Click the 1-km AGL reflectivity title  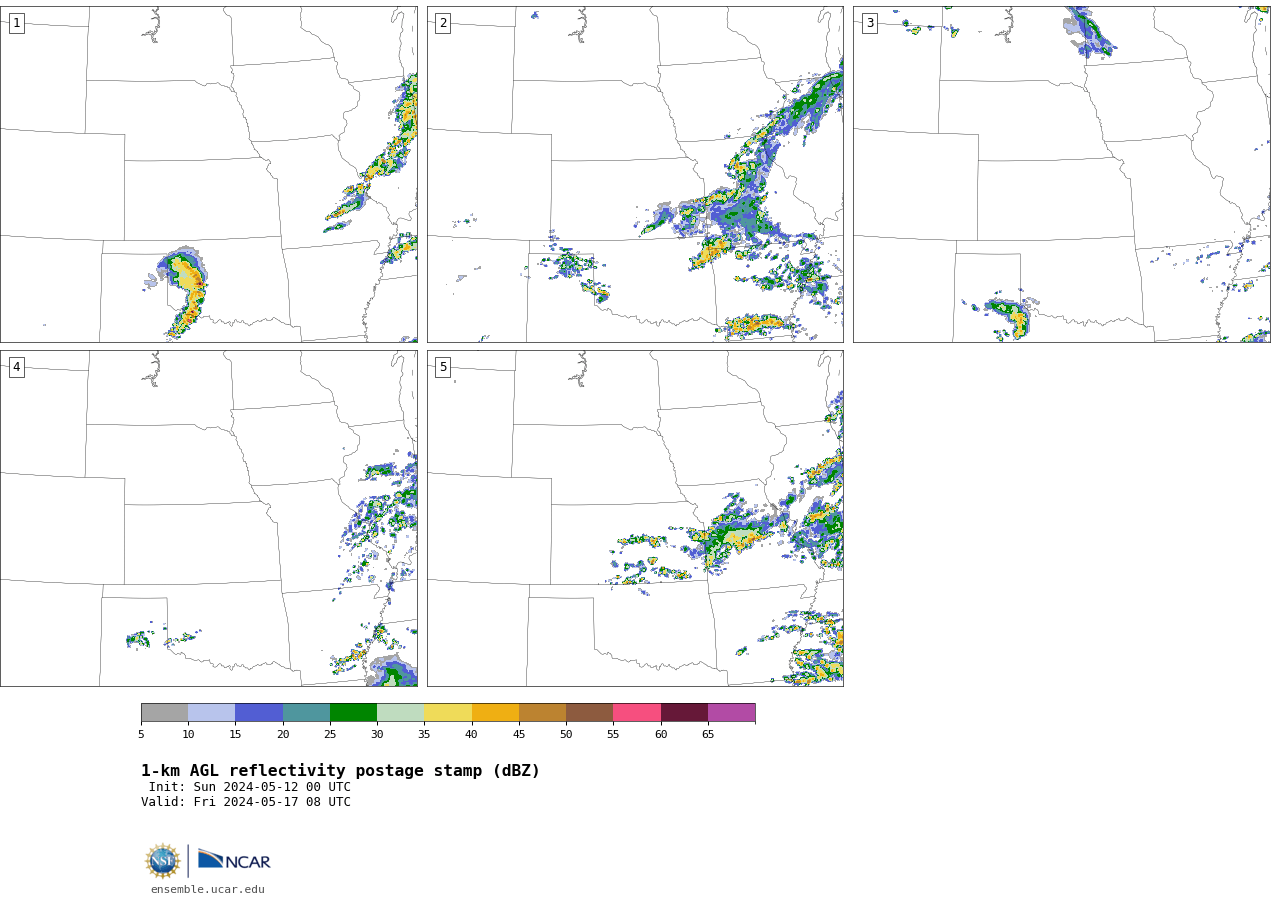[340, 771]
